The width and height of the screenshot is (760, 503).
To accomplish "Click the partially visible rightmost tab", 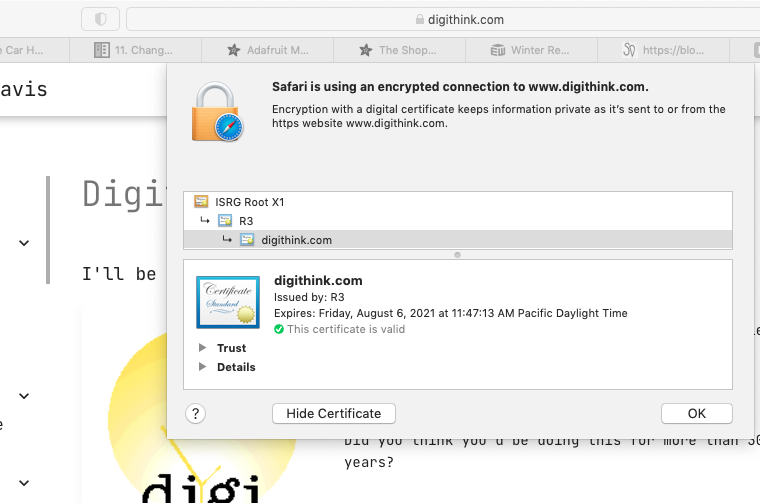I will coord(745,50).
